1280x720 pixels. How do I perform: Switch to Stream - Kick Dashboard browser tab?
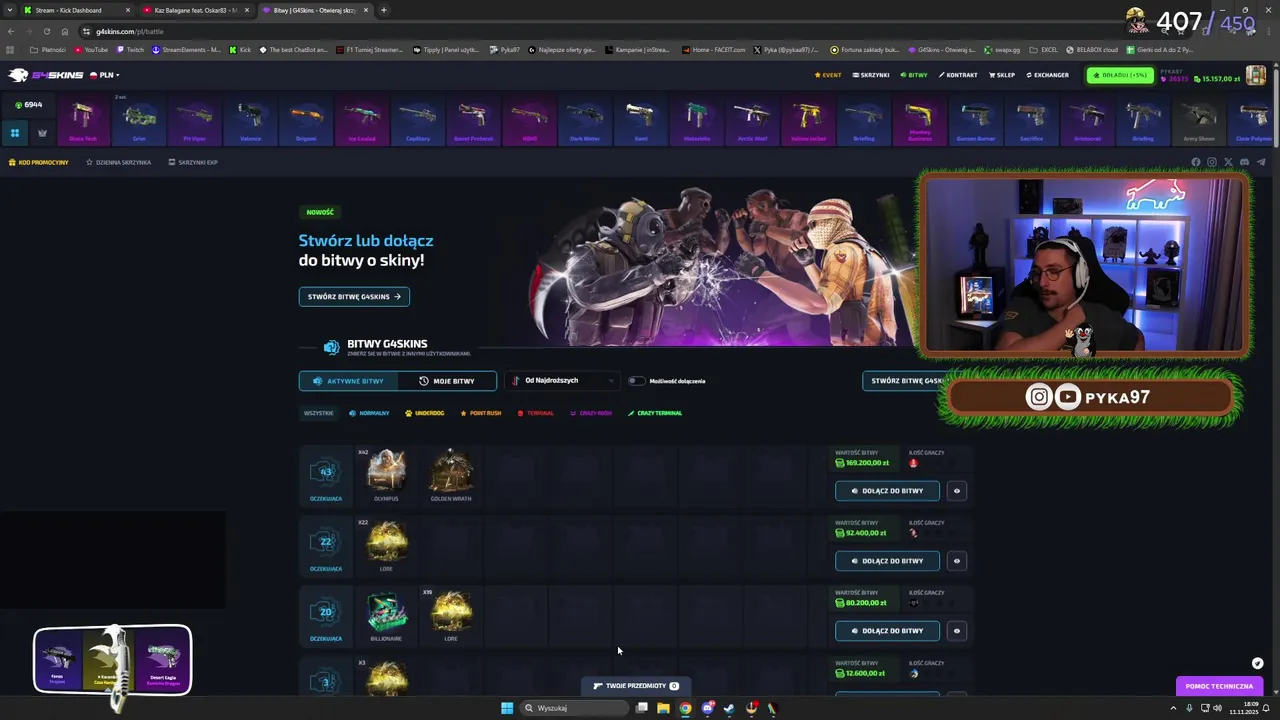(77, 10)
